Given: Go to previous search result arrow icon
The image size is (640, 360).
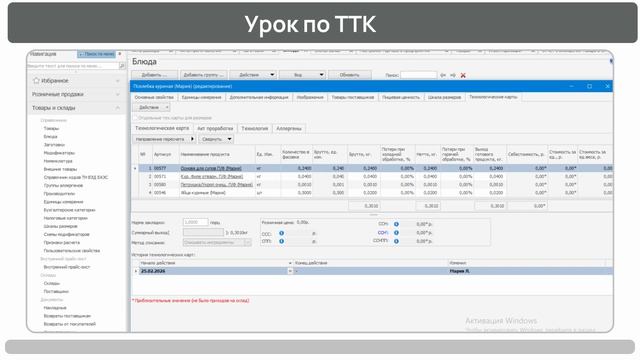Looking at the screenshot, I should pos(443,75).
